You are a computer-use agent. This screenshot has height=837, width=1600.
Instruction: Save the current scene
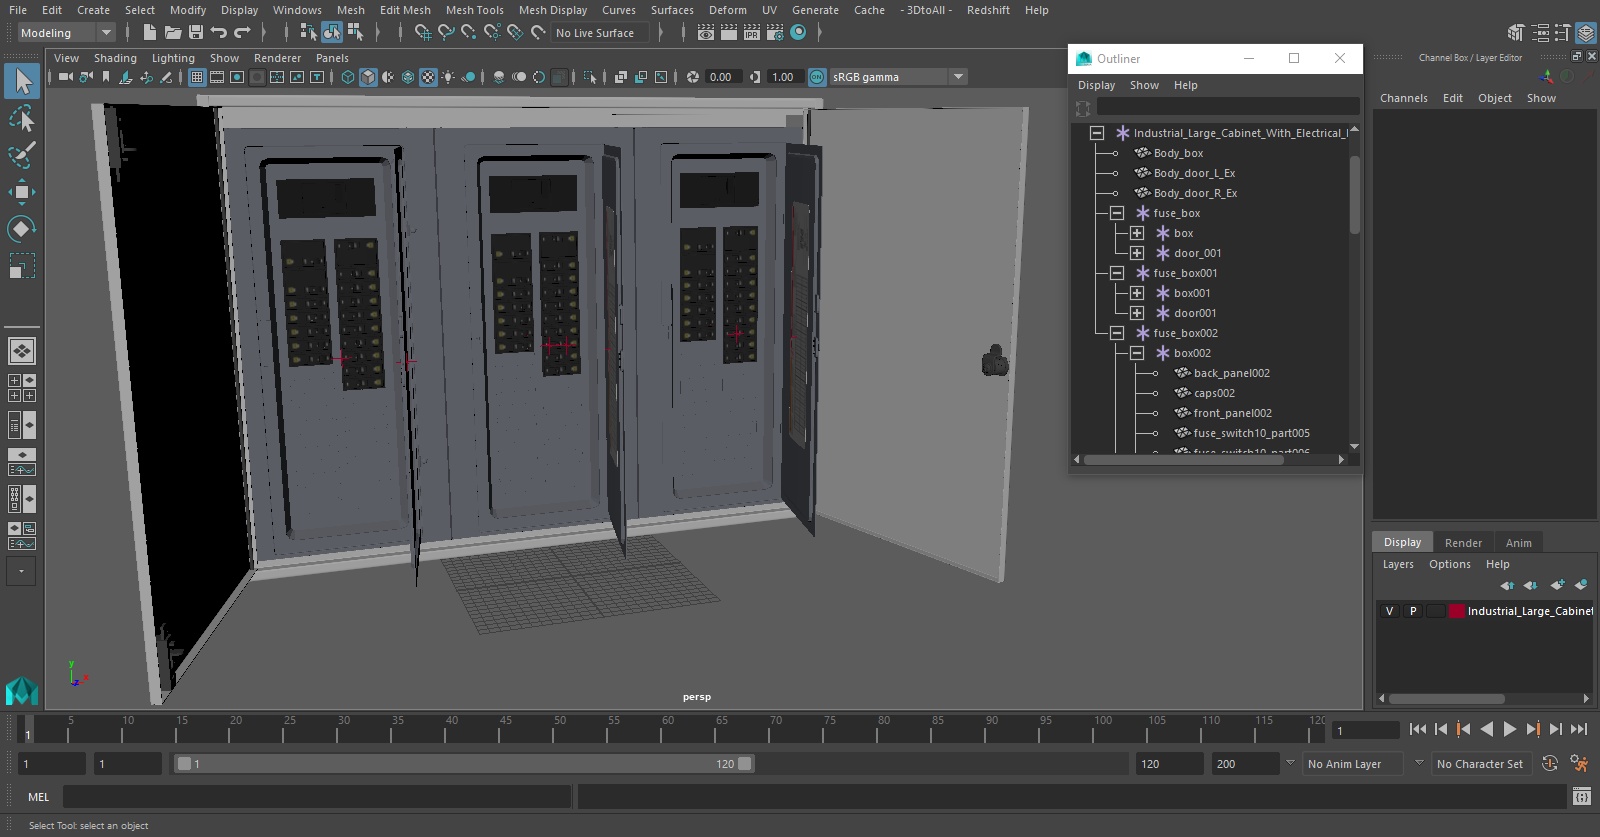click(196, 33)
